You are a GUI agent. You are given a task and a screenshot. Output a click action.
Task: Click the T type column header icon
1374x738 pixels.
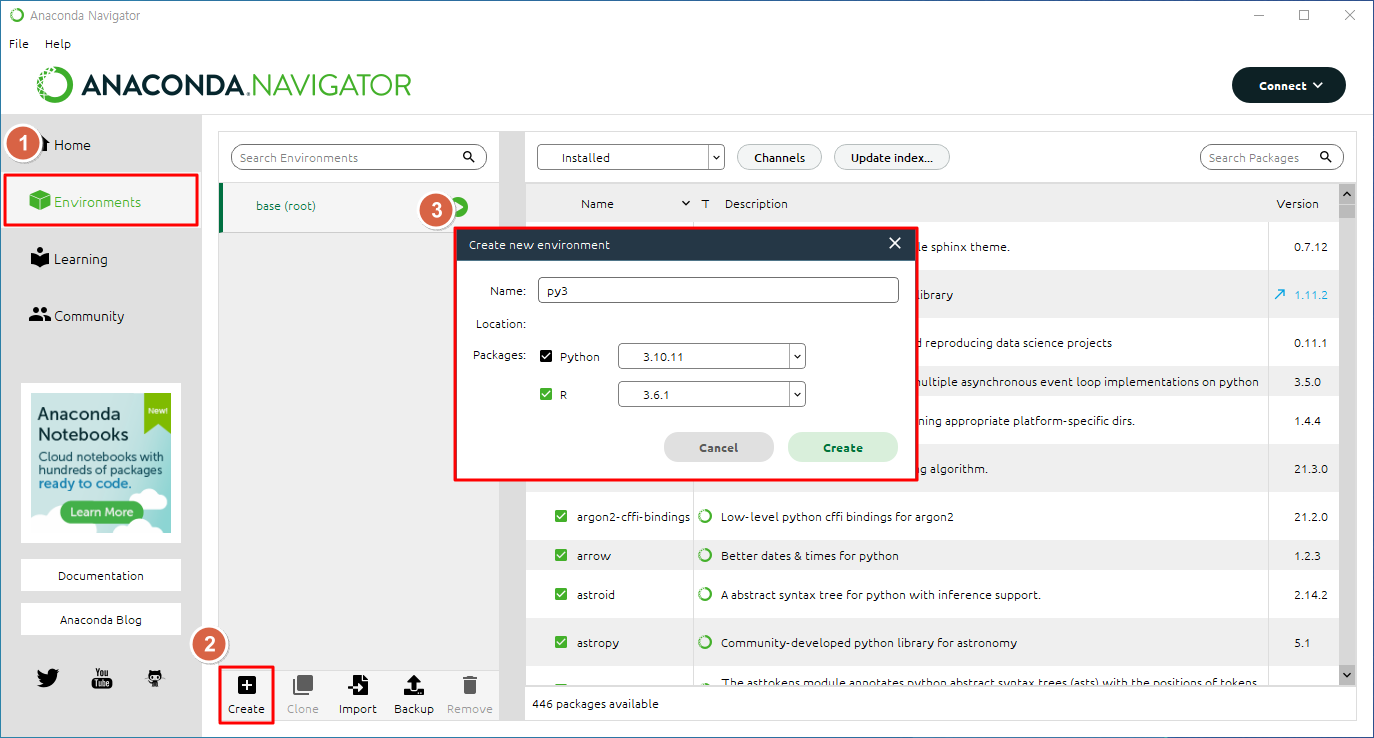[705, 204]
